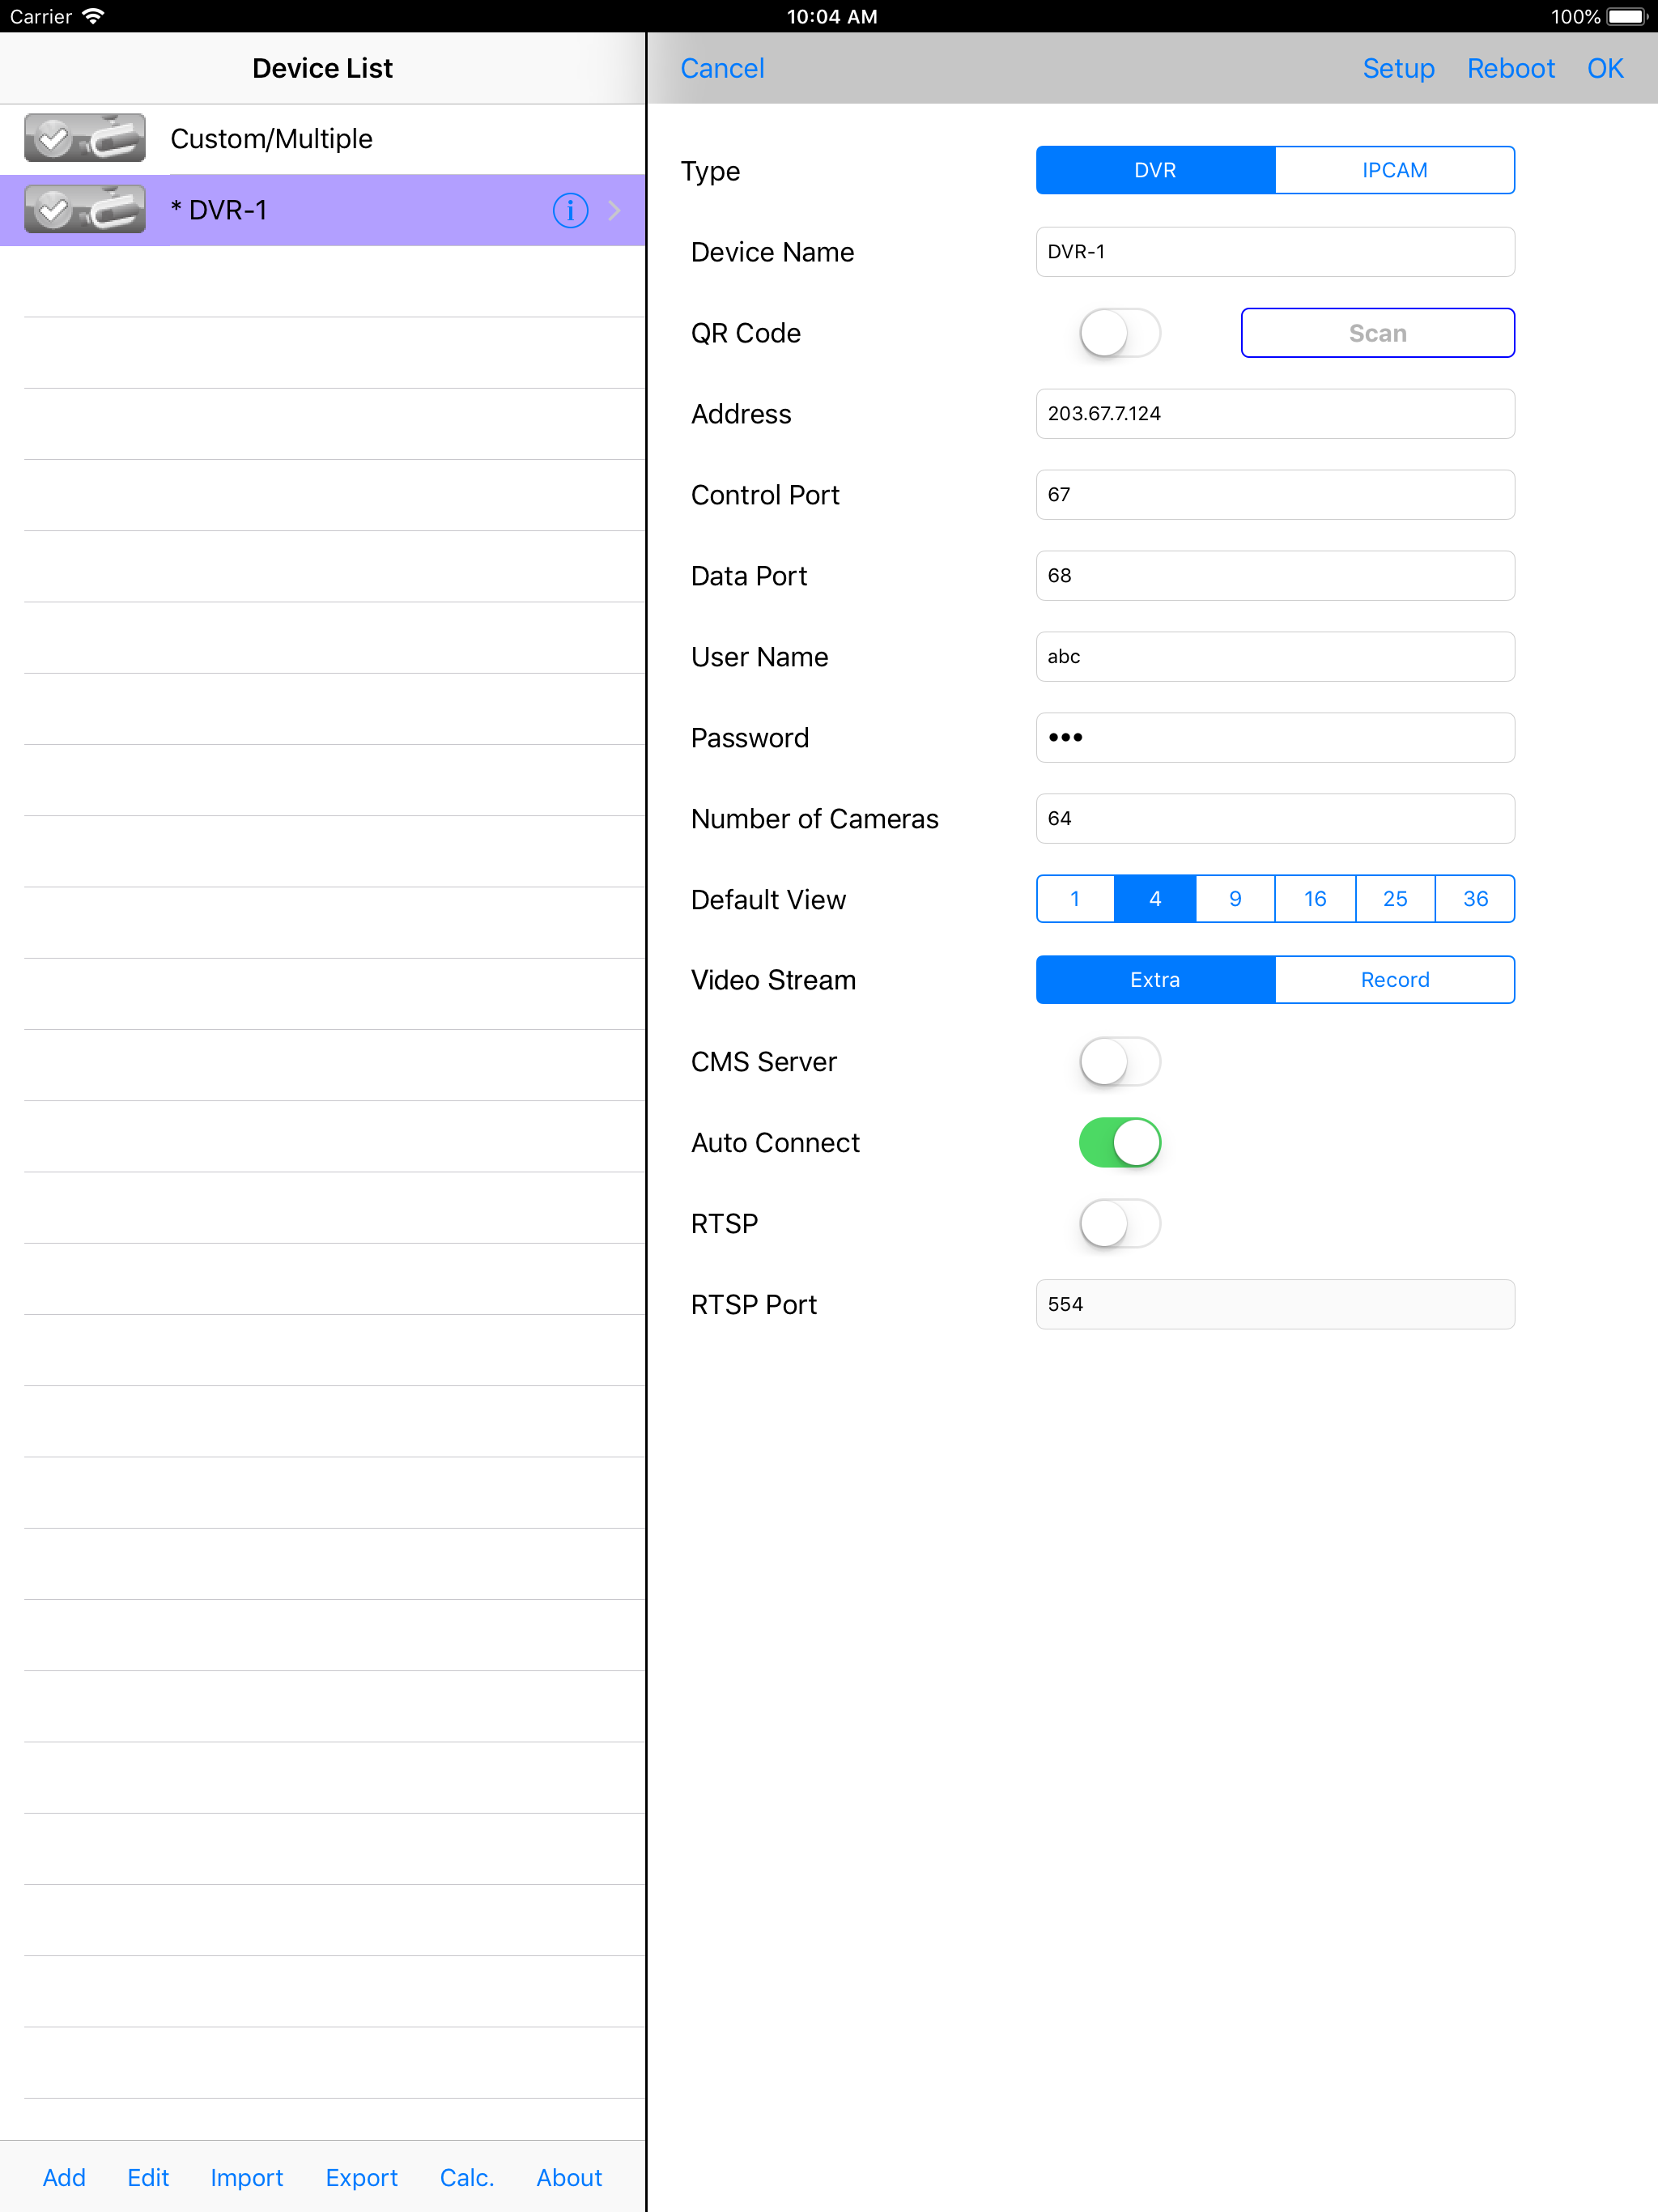Open the info details for DVR-1

[569, 210]
